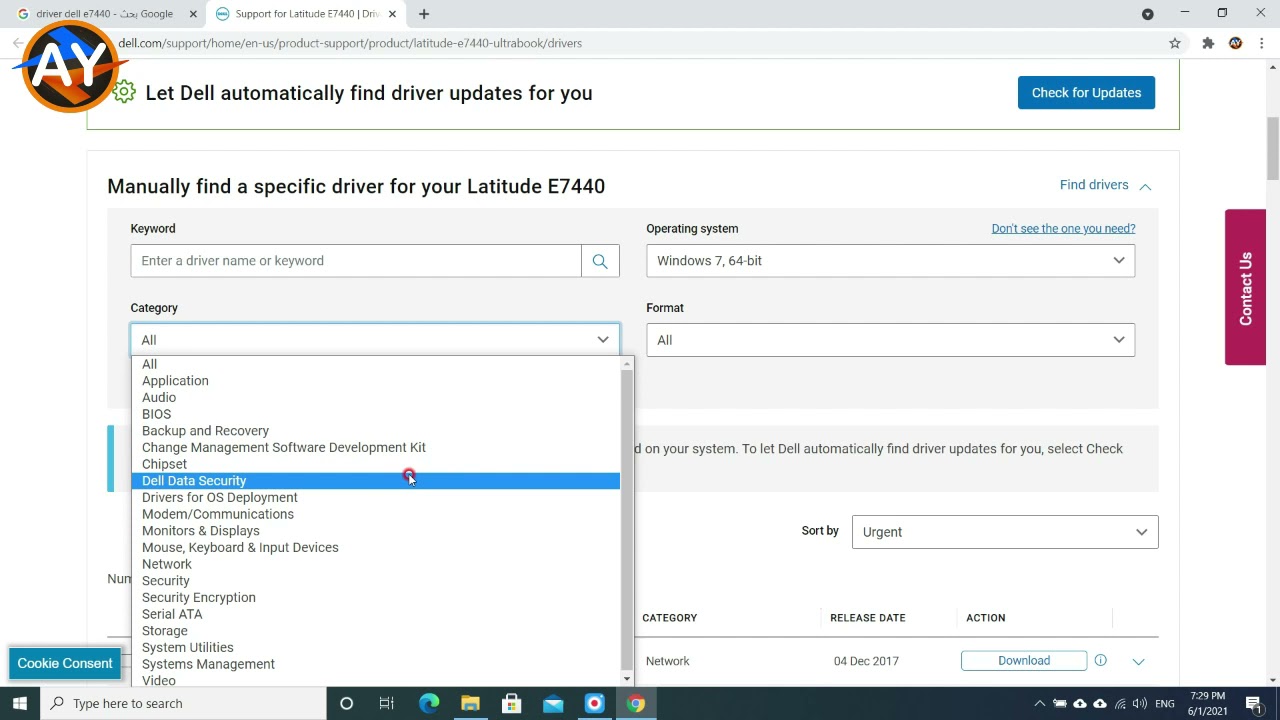Open a new Chrome tab

424,14
